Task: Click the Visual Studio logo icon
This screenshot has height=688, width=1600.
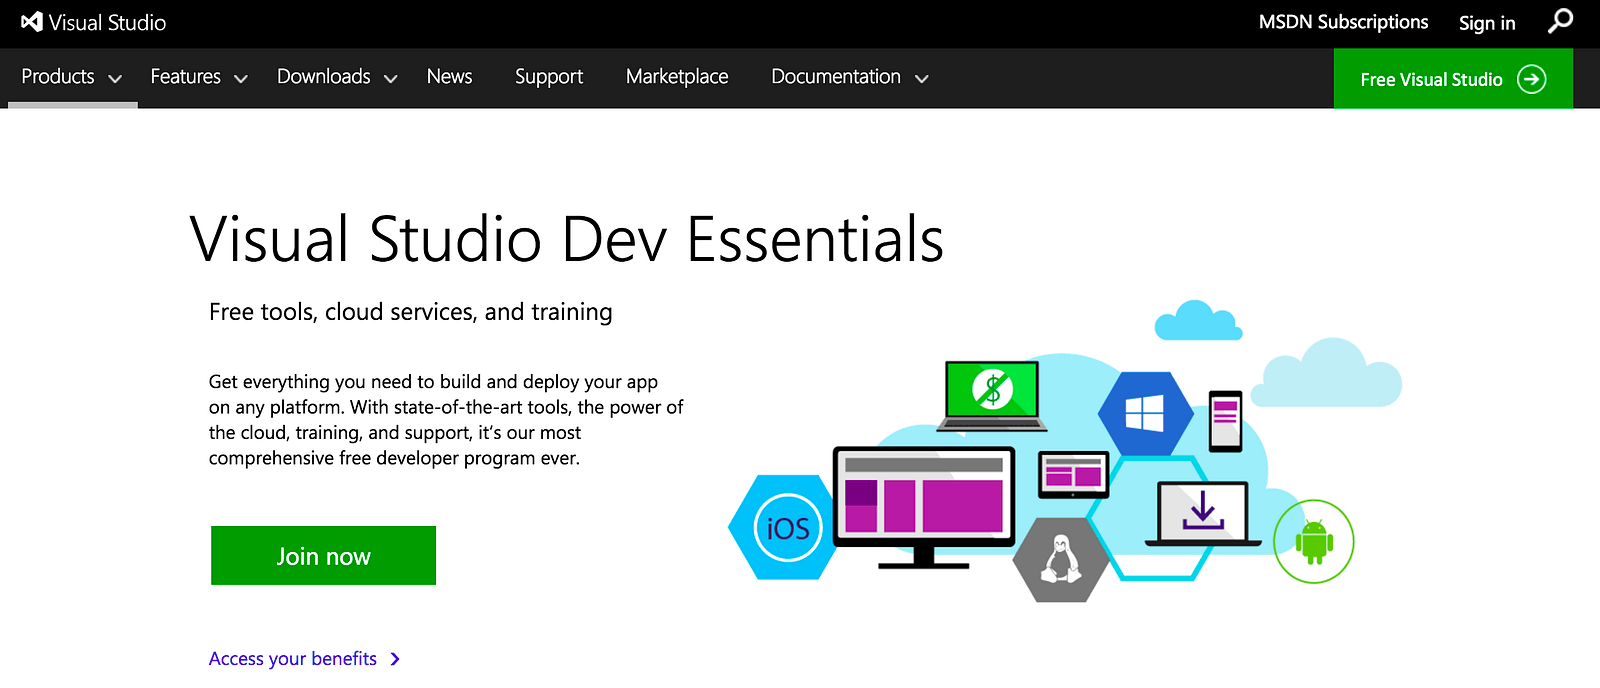Action: point(32,22)
